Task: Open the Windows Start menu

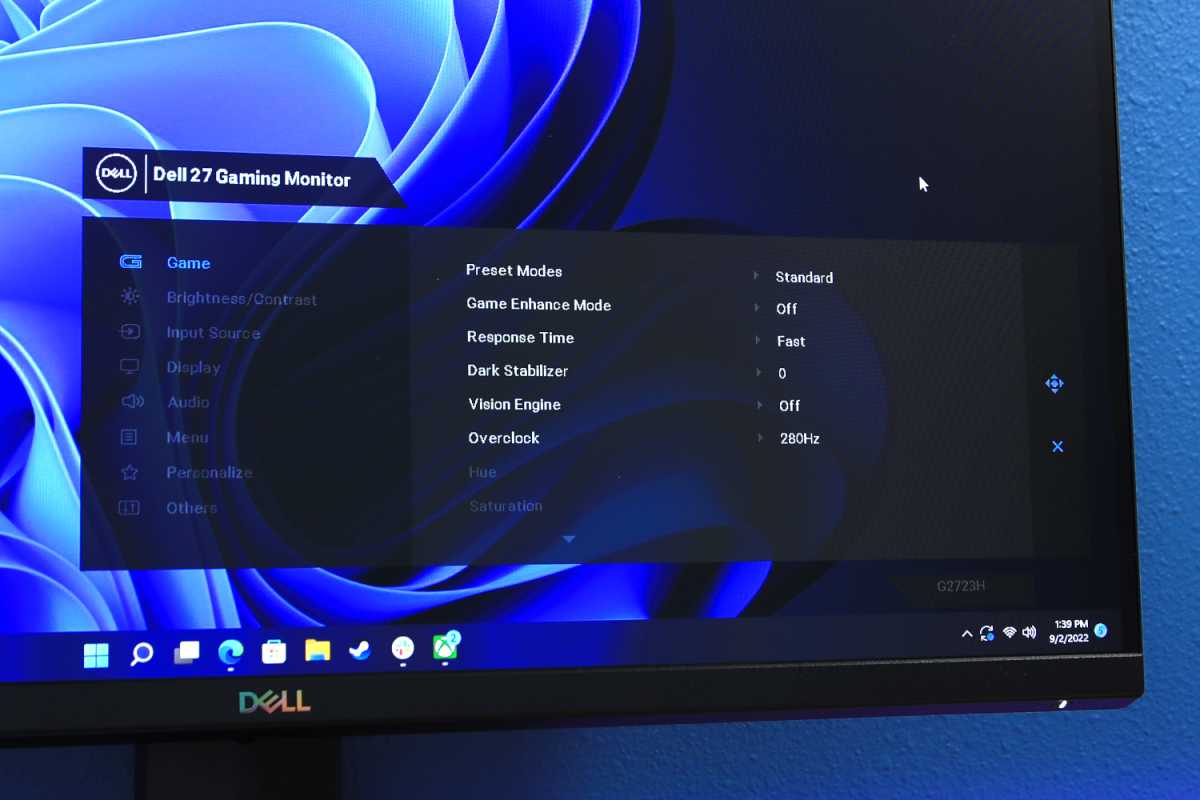Action: coord(96,655)
